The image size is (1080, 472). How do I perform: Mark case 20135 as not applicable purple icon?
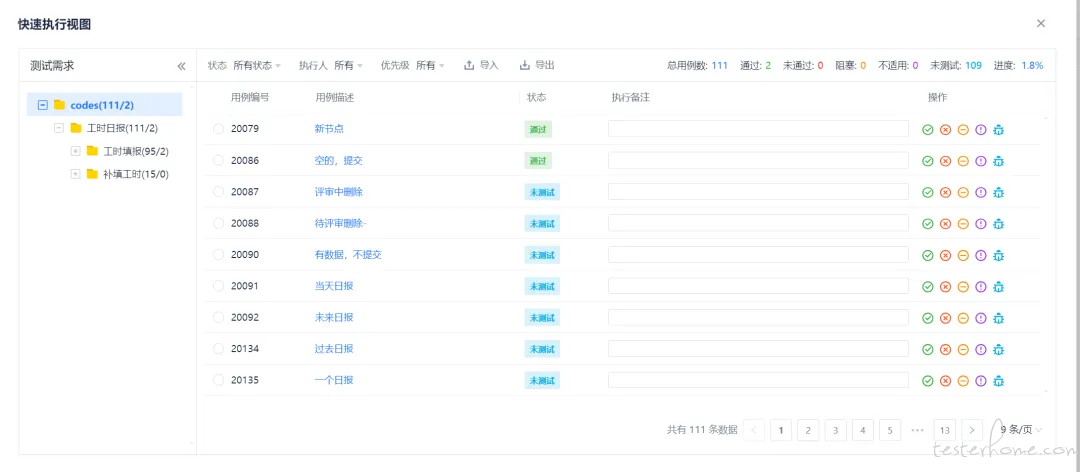click(981, 380)
